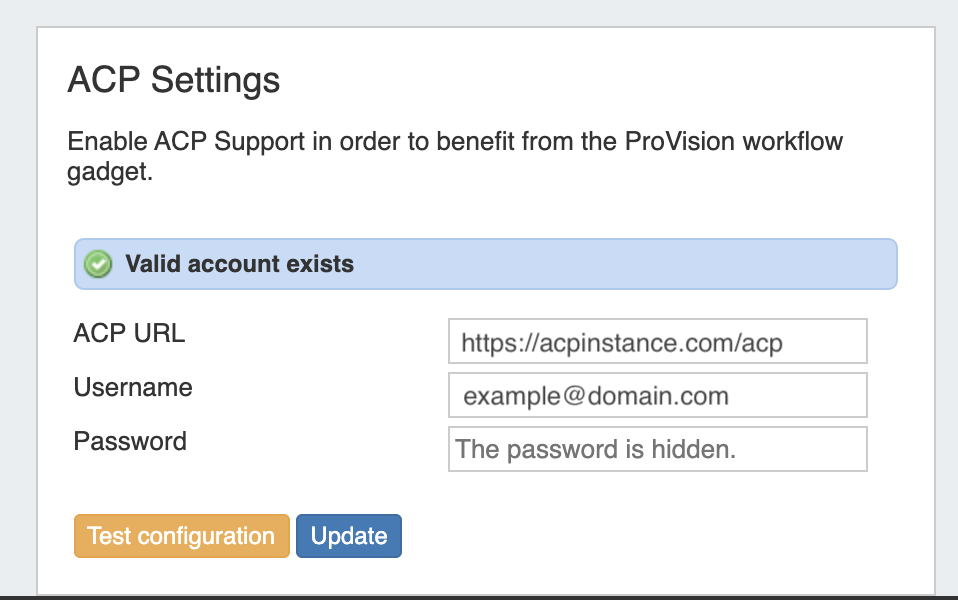Click the ACP Settings heading
The width and height of the screenshot is (958, 600).
point(173,80)
